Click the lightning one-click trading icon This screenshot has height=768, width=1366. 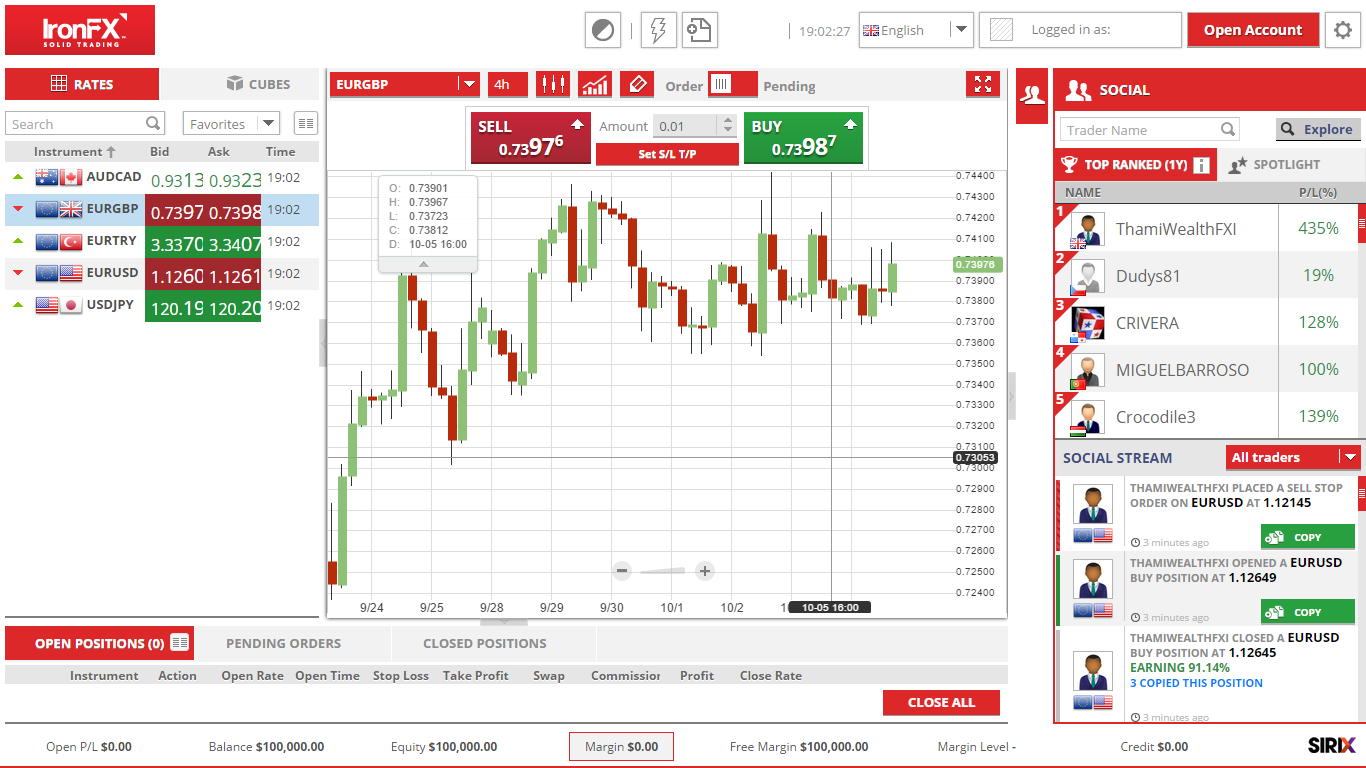point(658,30)
